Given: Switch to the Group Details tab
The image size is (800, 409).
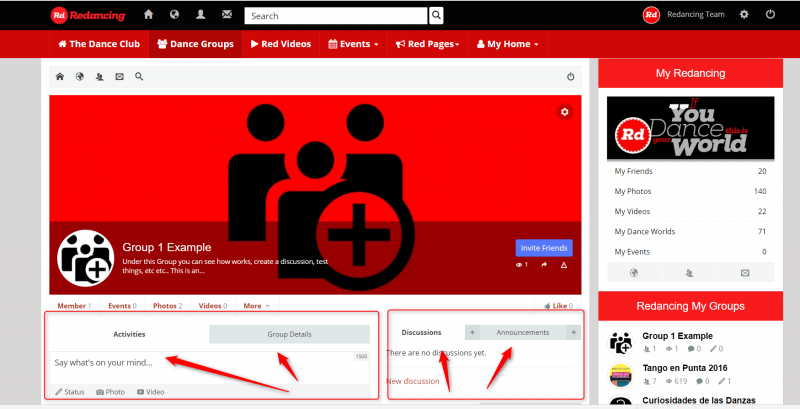Looking at the screenshot, I should point(289,334).
